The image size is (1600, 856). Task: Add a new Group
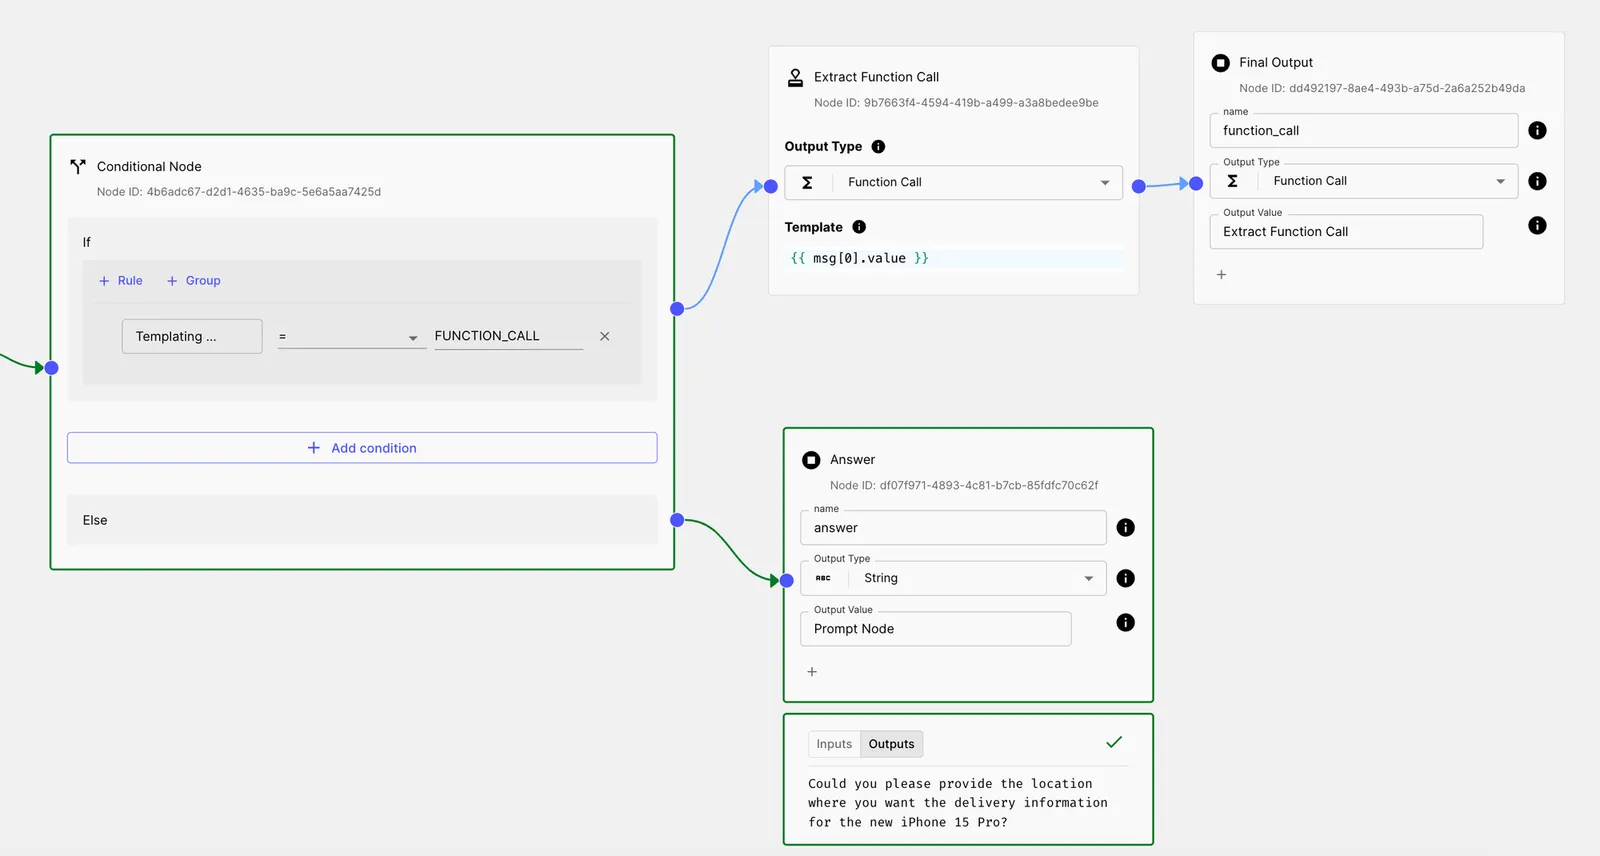pos(194,281)
